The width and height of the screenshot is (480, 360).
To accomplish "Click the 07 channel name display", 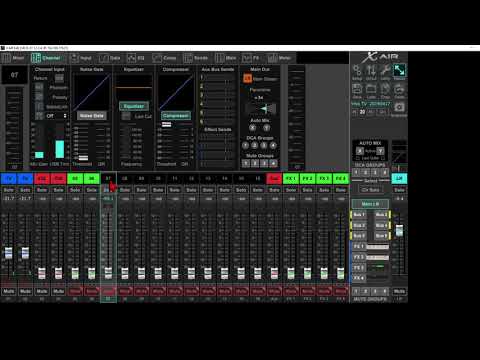I will coord(14,75).
